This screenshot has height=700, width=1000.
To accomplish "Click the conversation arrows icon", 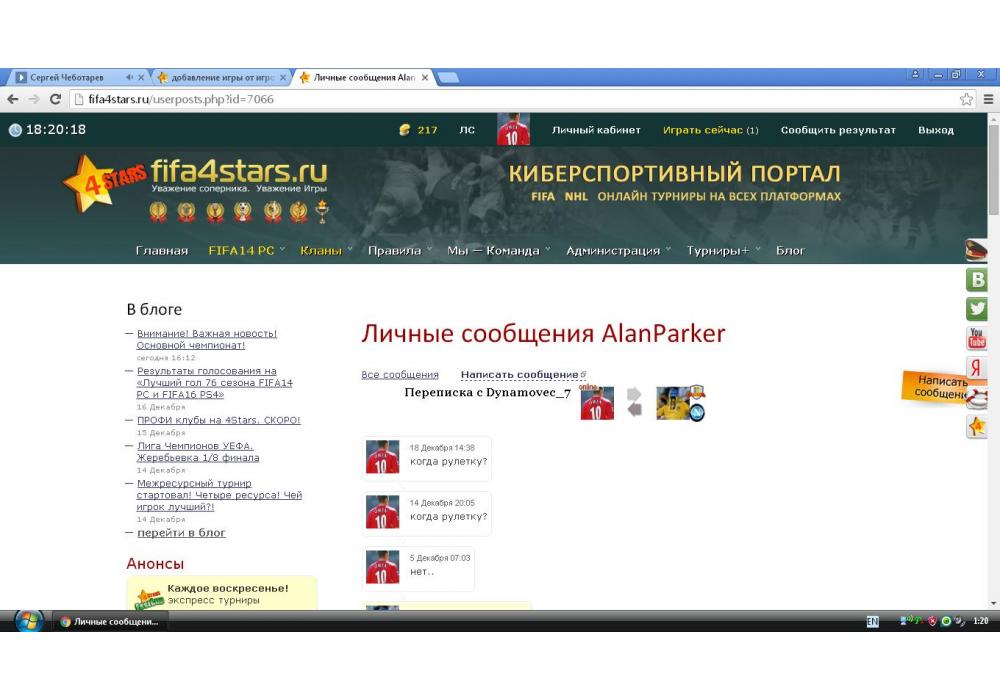I will (x=634, y=402).
